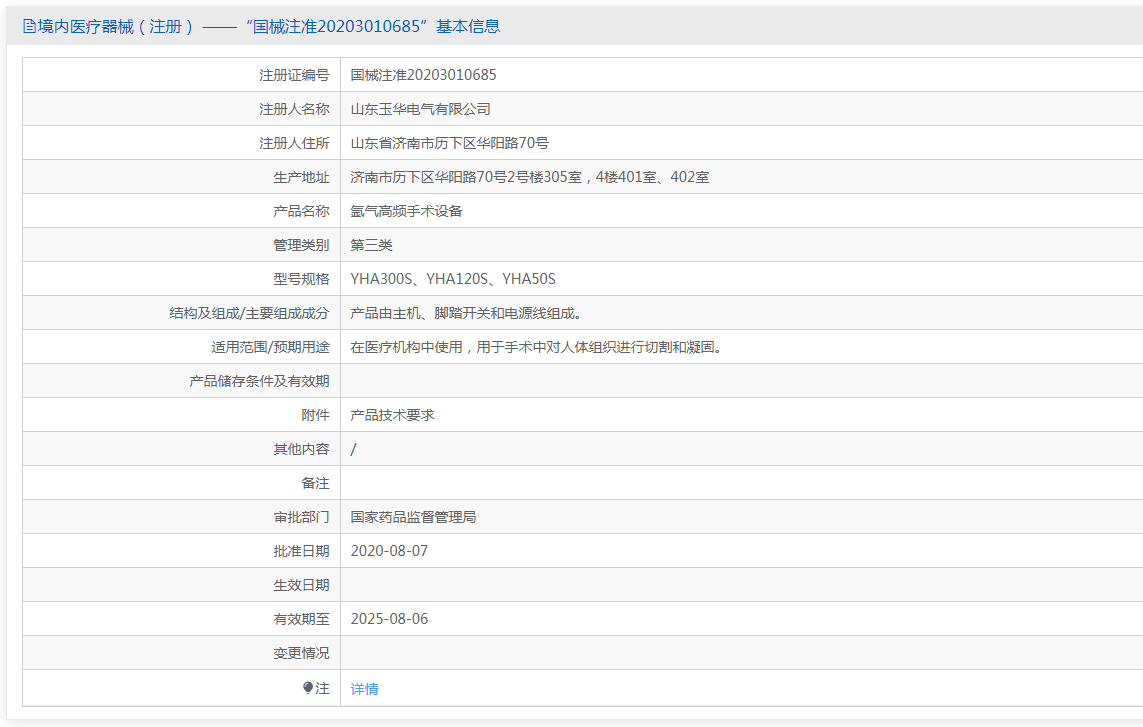
Task: Click the 批准日期 label
Action: pyautogui.click(x=301, y=551)
